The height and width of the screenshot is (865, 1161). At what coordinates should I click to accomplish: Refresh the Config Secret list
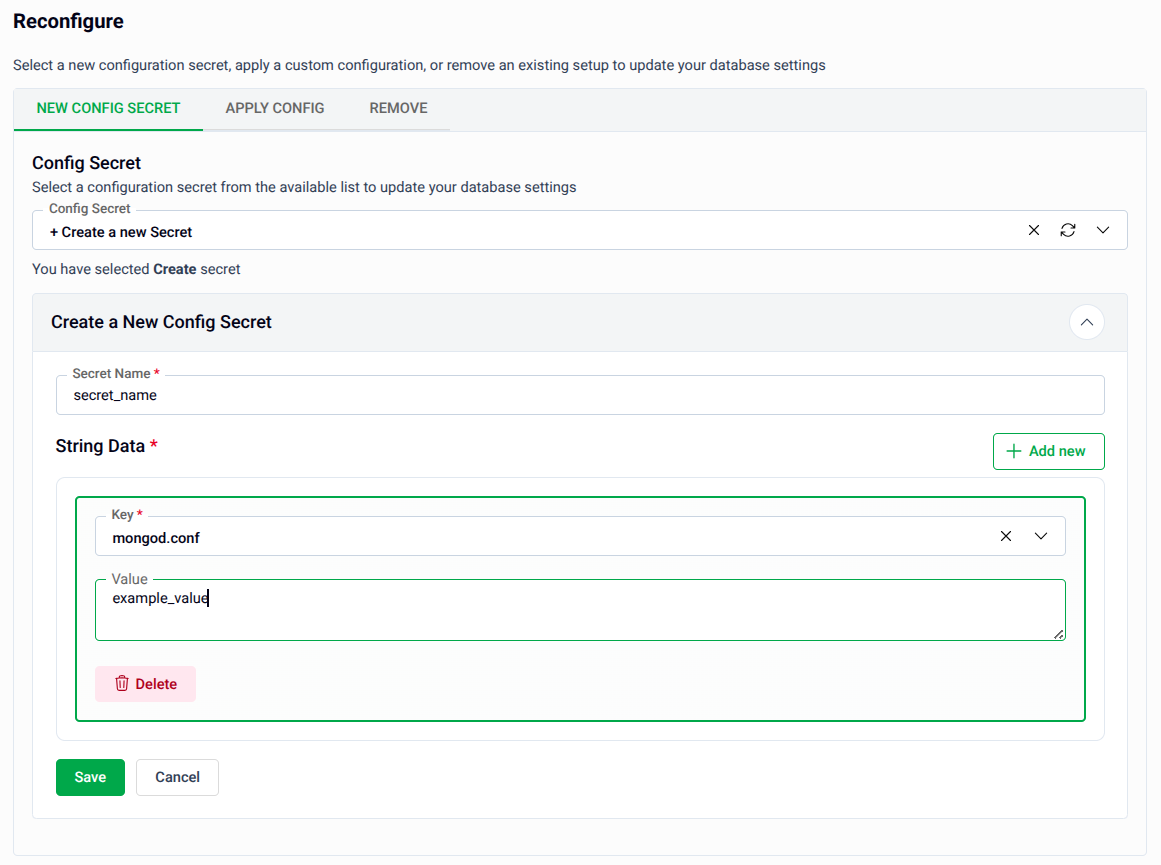click(x=1068, y=230)
